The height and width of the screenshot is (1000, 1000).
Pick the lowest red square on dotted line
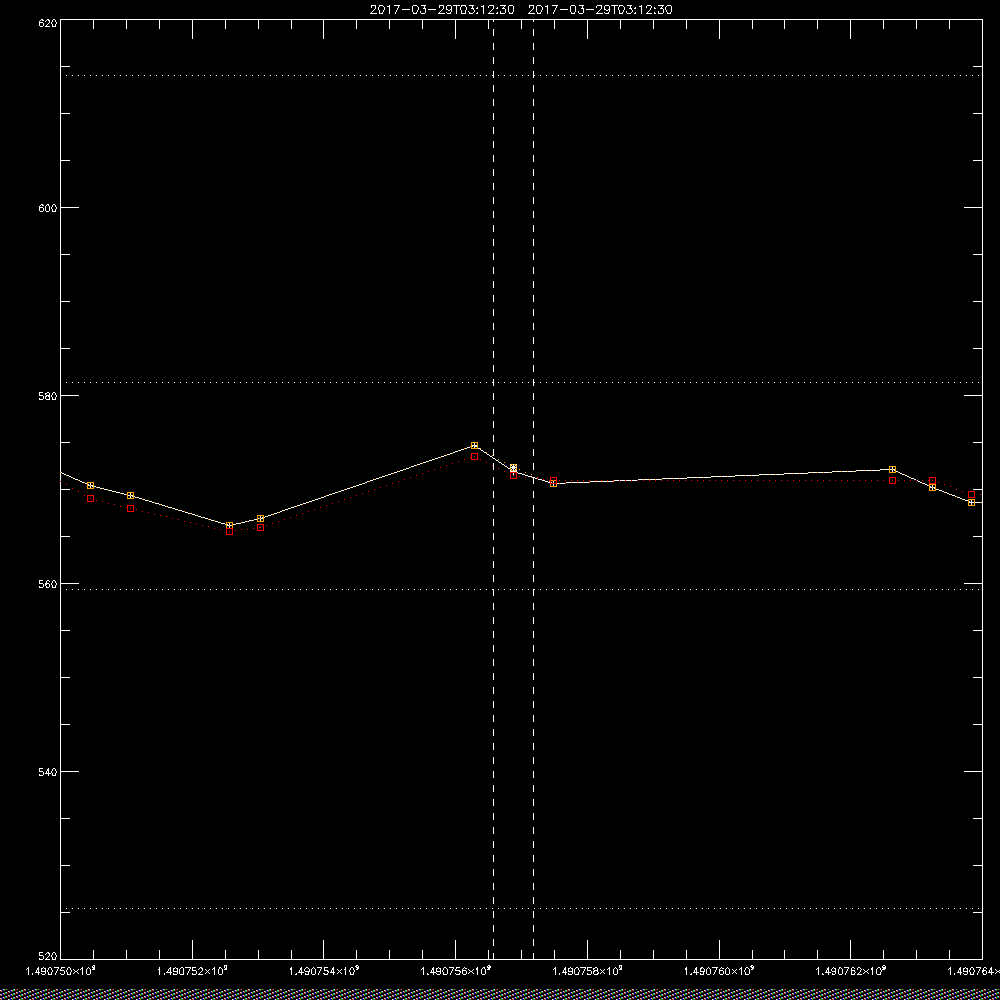click(x=230, y=531)
